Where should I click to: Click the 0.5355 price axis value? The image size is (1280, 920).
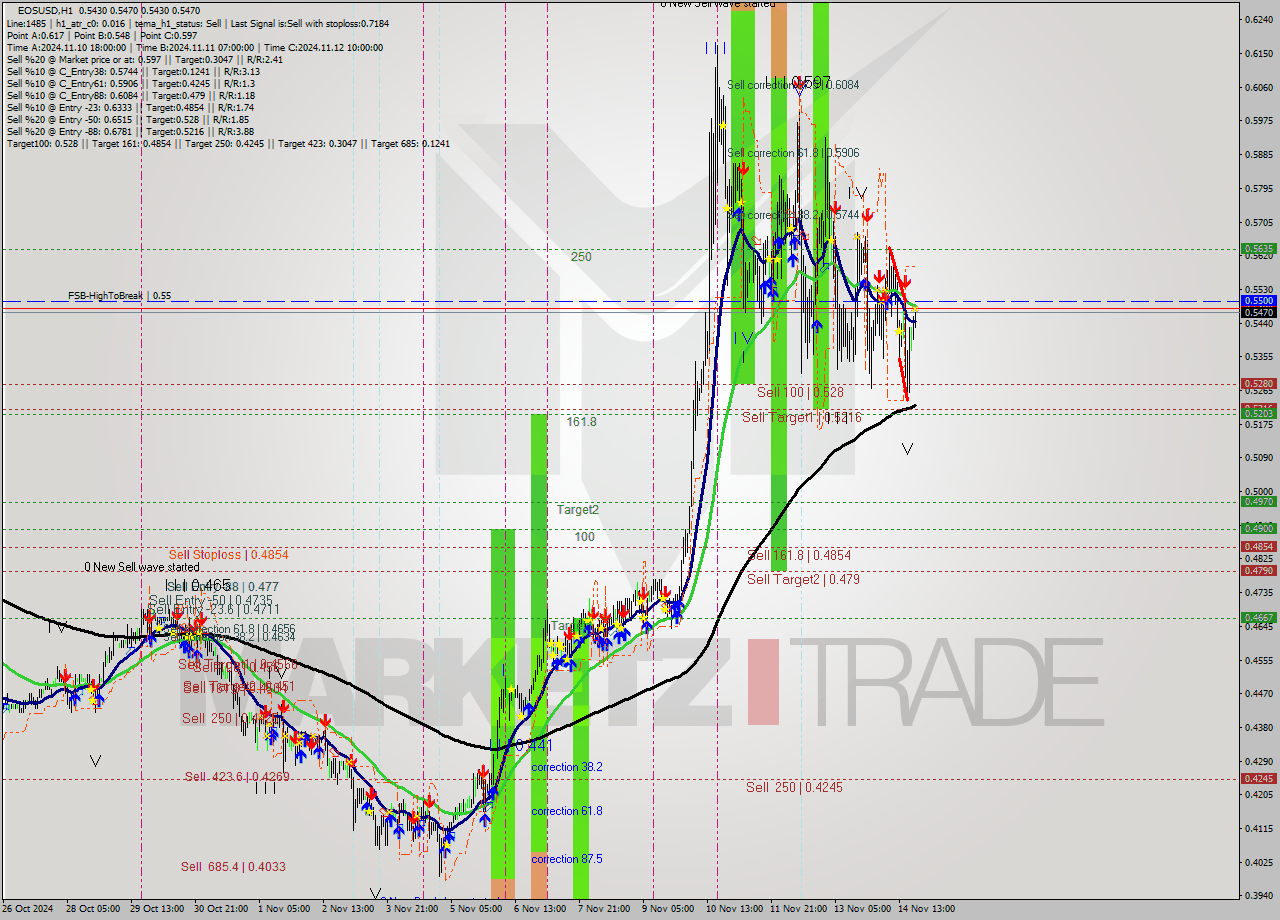(1258, 356)
